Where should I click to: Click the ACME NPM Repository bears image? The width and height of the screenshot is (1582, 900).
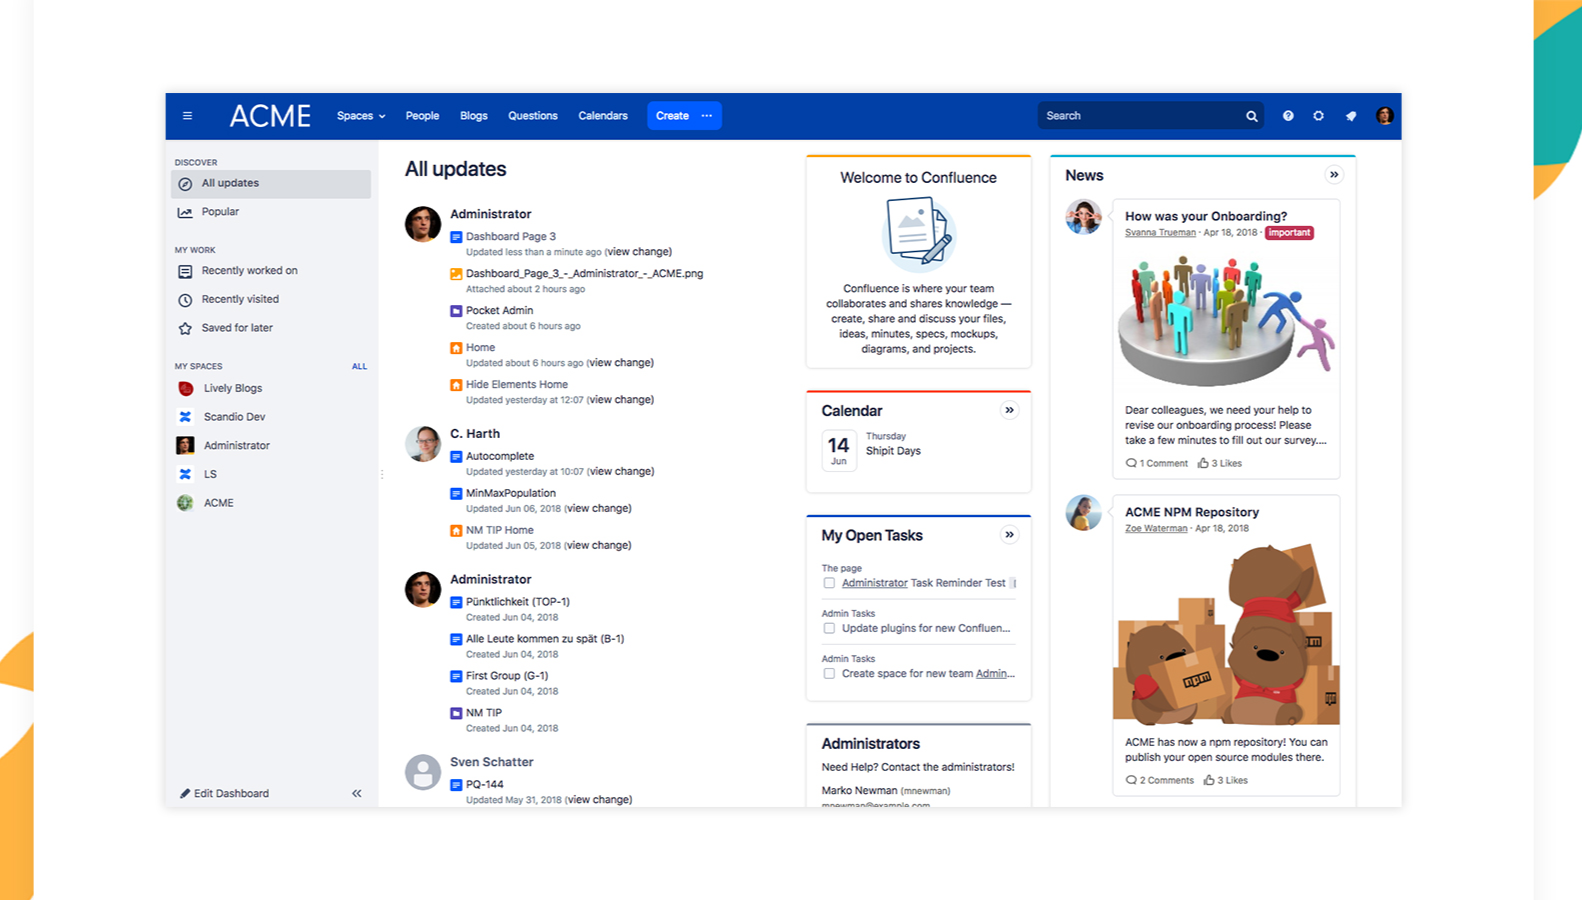click(x=1226, y=632)
